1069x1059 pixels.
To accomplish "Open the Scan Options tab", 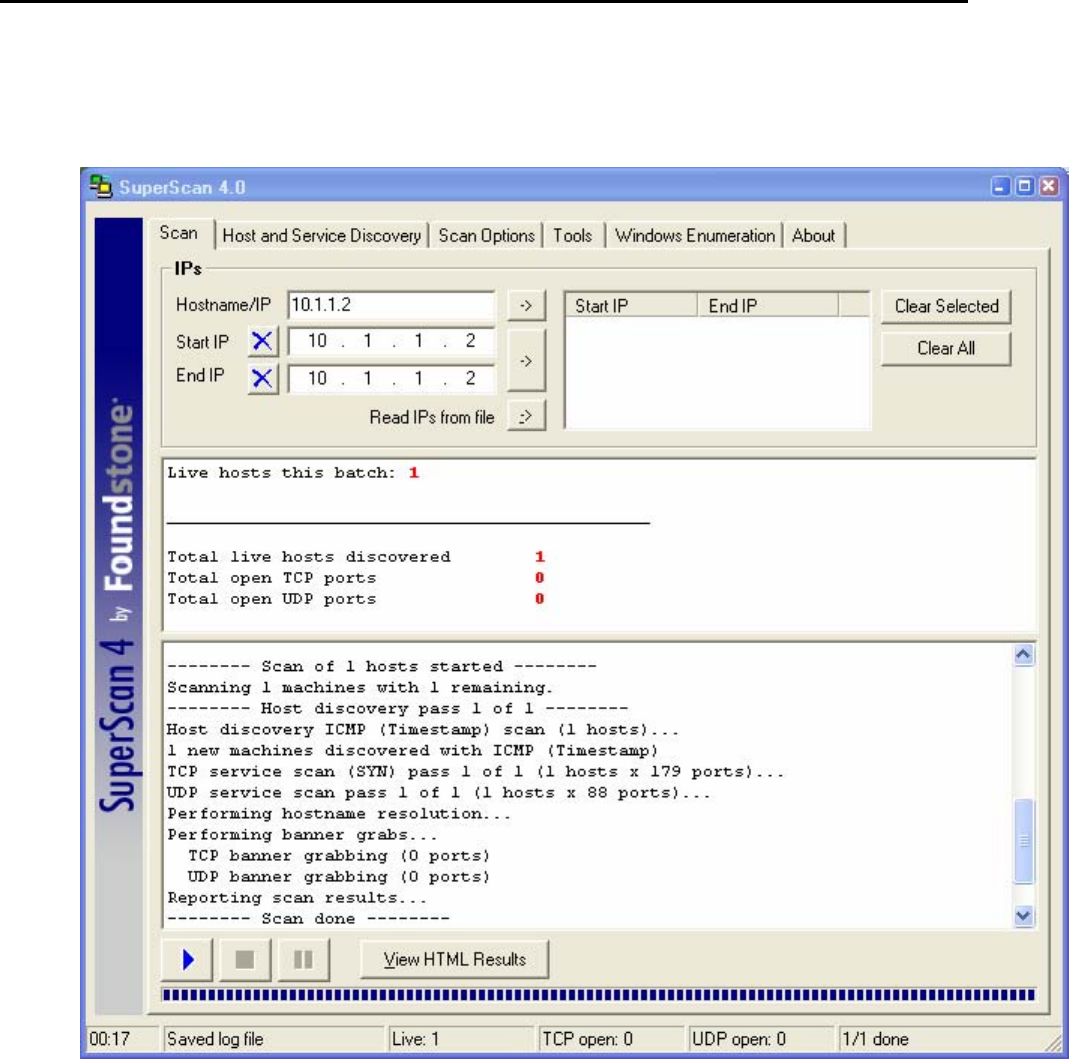I will click(486, 236).
